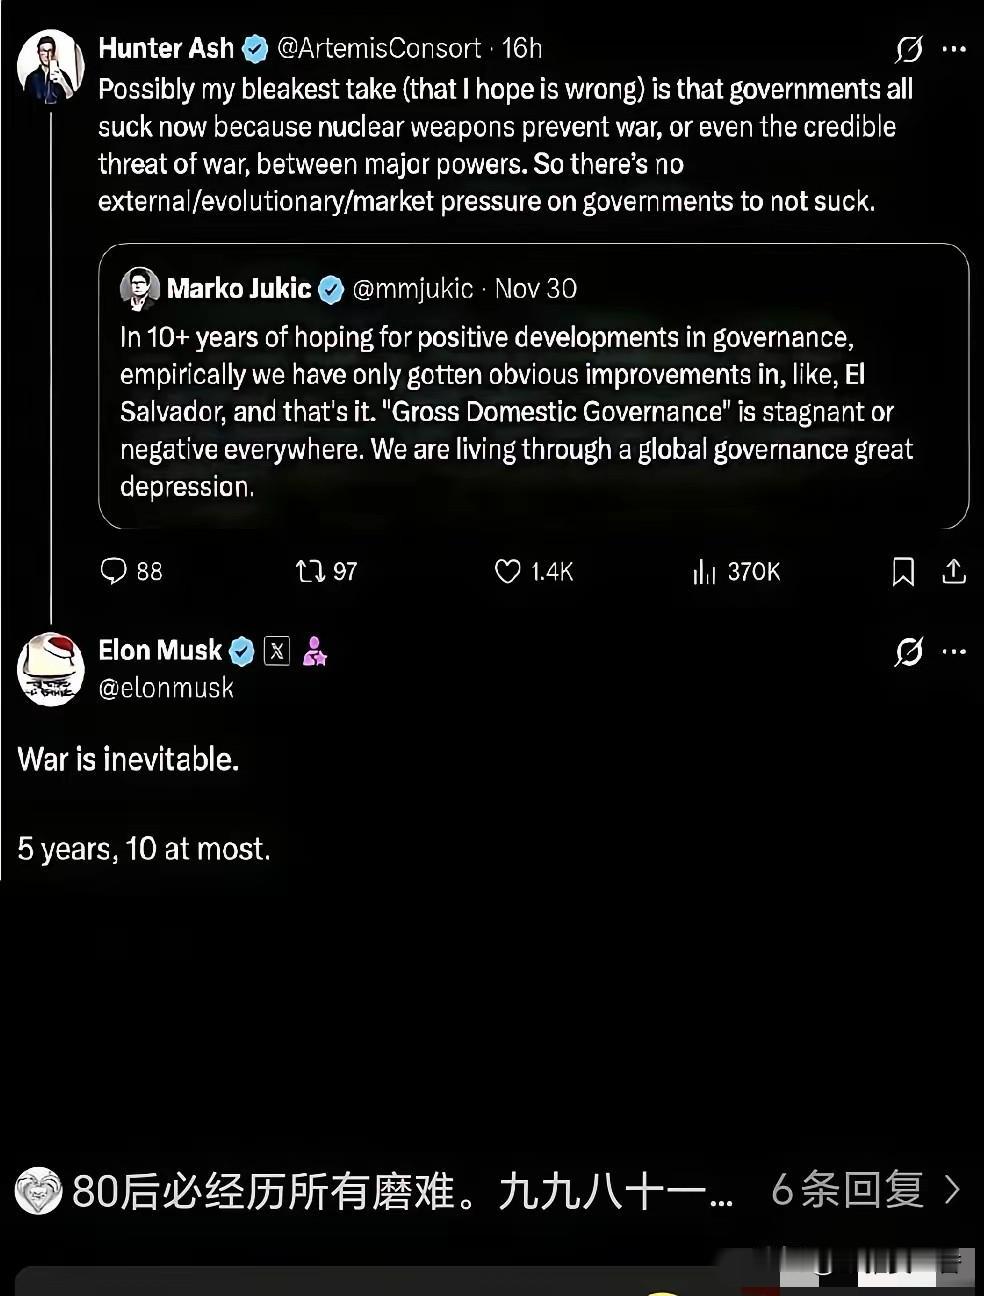Click the Grok icon on Hunter Ash's tweet
The image size is (984, 1296).
point(909,49)
